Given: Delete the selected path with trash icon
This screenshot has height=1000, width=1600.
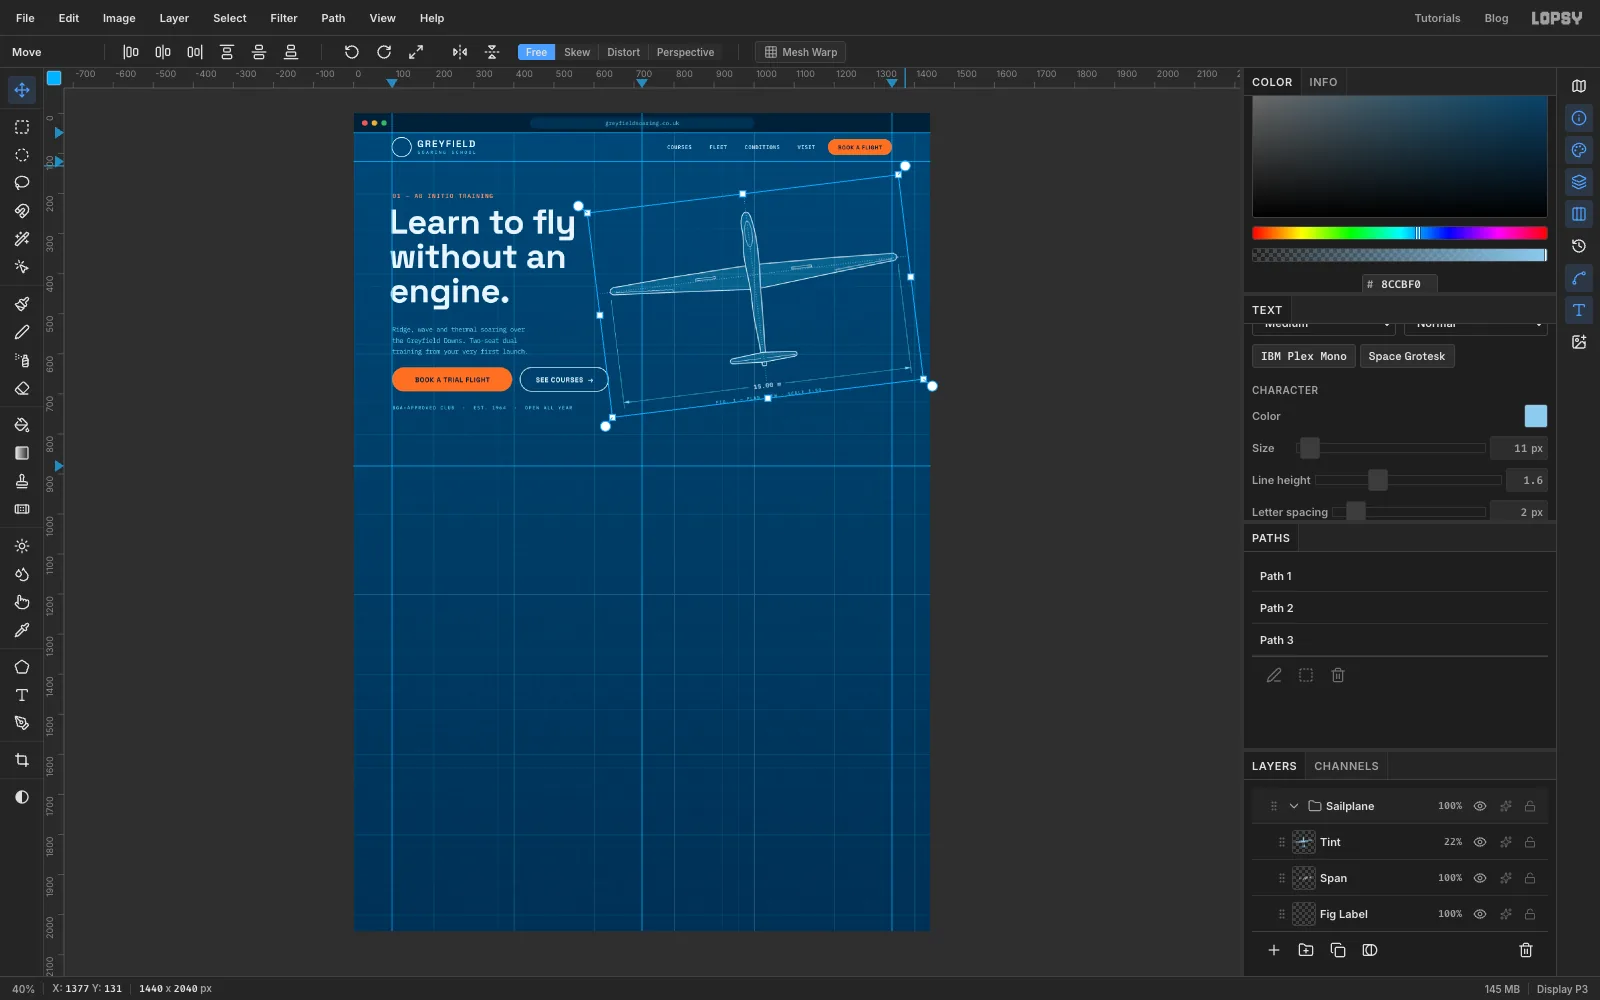Looking at the screenshot, I should click(x=1338, y=675).
